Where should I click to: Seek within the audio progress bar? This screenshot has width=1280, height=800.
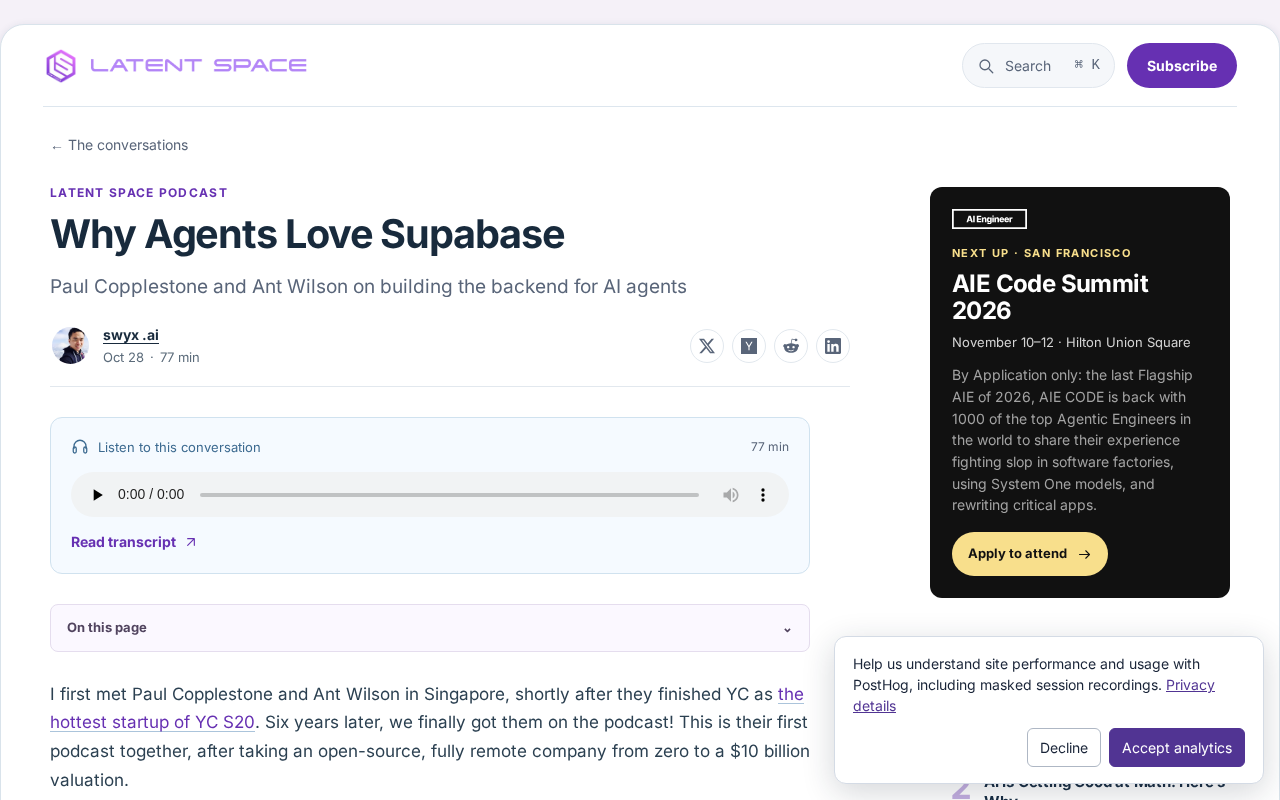tap(449, 495)
